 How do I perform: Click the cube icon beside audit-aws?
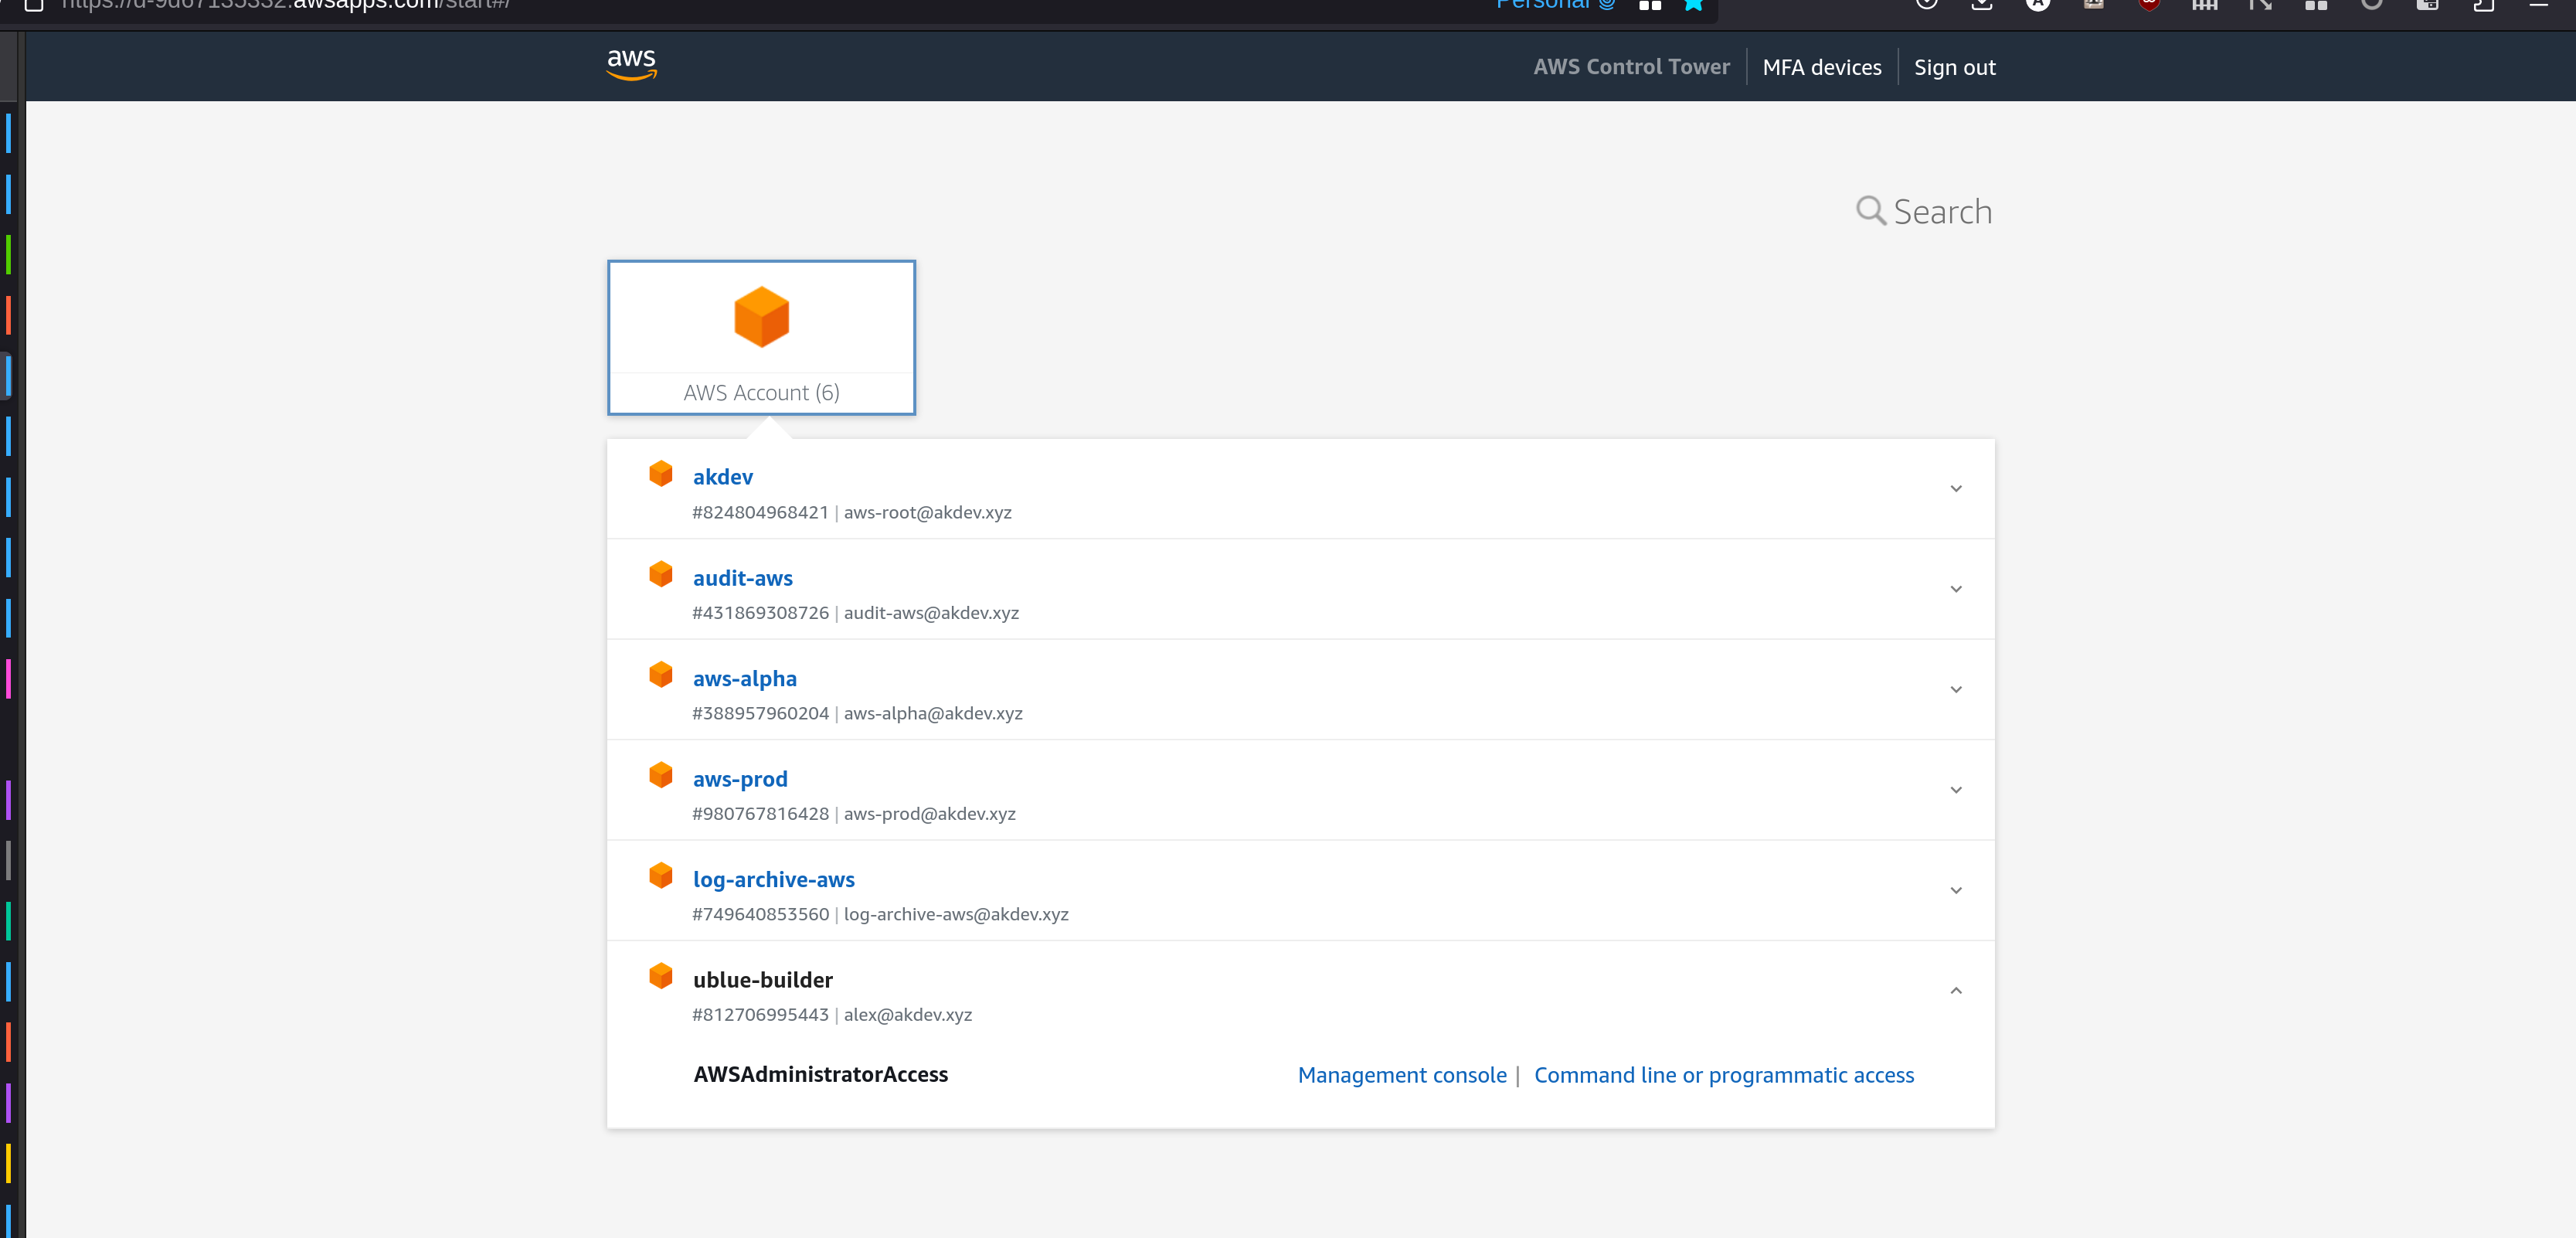[660, 574]
